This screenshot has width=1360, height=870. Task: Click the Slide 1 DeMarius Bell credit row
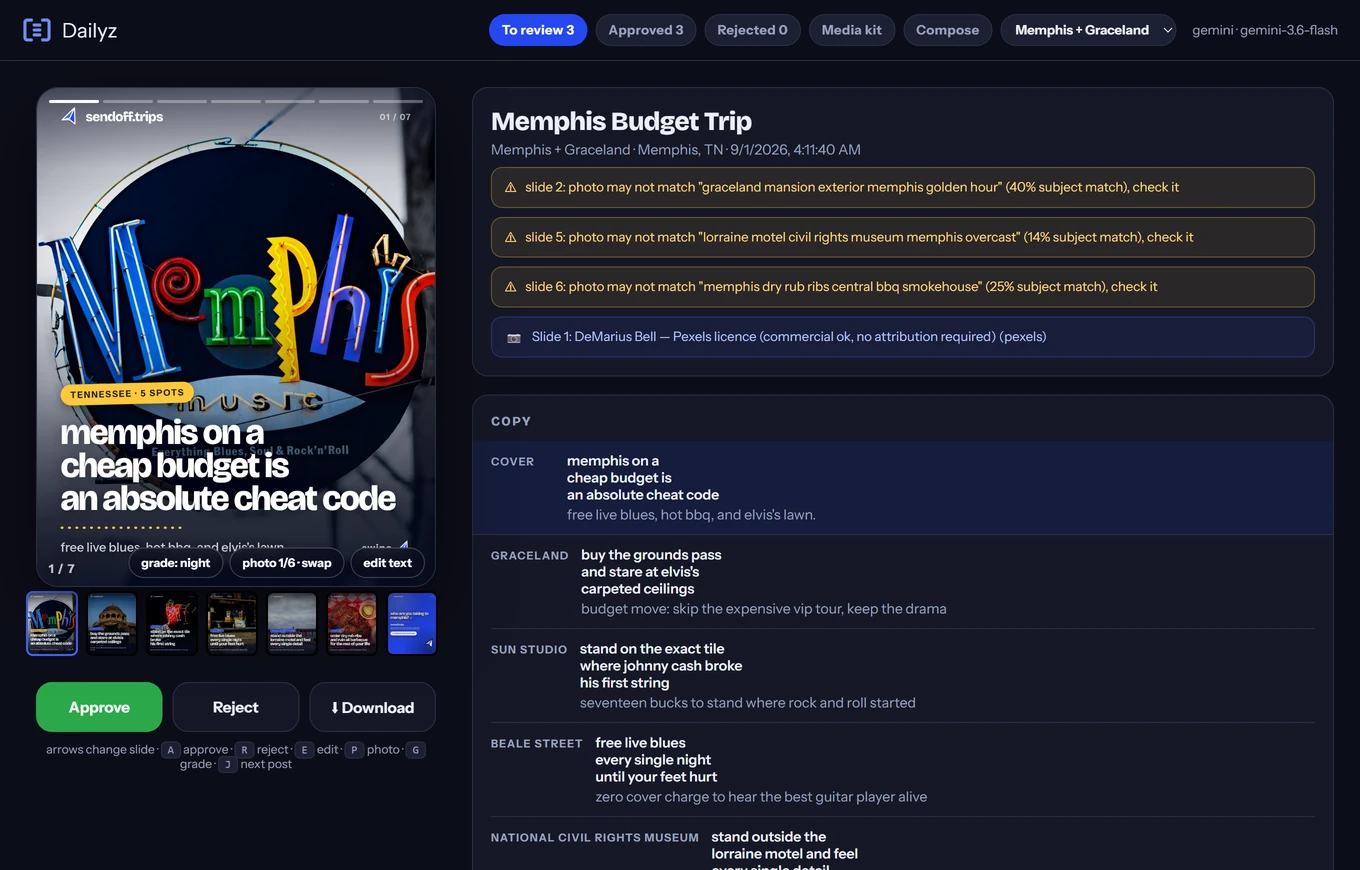(x=902, y=337)
